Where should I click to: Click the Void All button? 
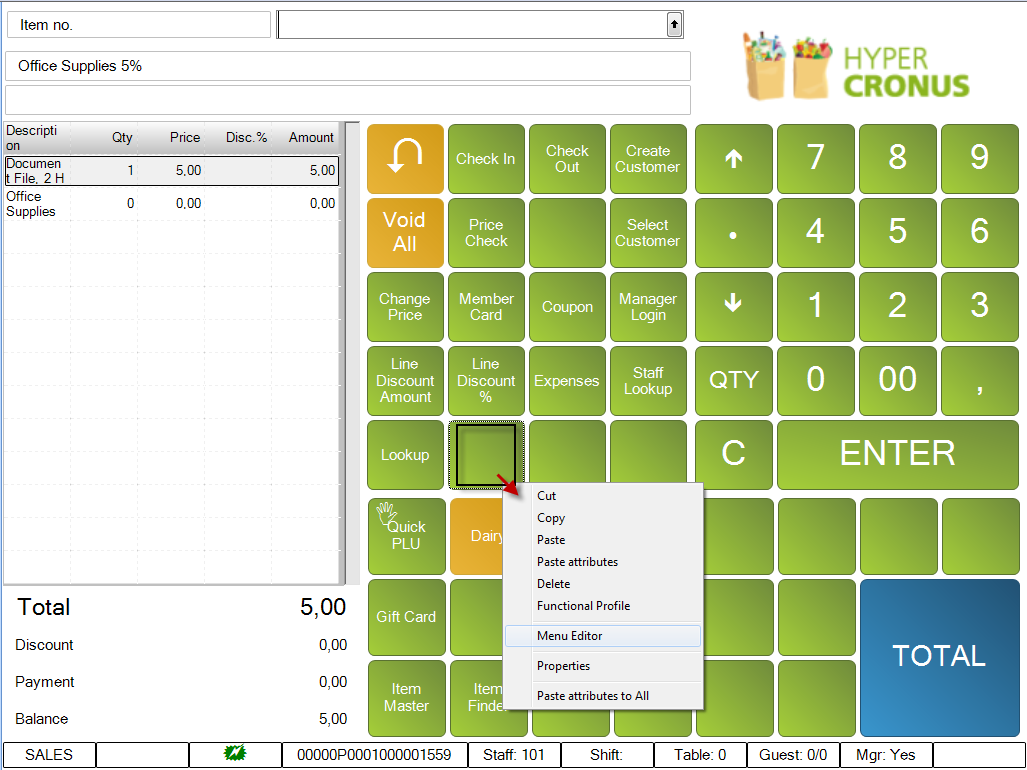tap(405, 233)
